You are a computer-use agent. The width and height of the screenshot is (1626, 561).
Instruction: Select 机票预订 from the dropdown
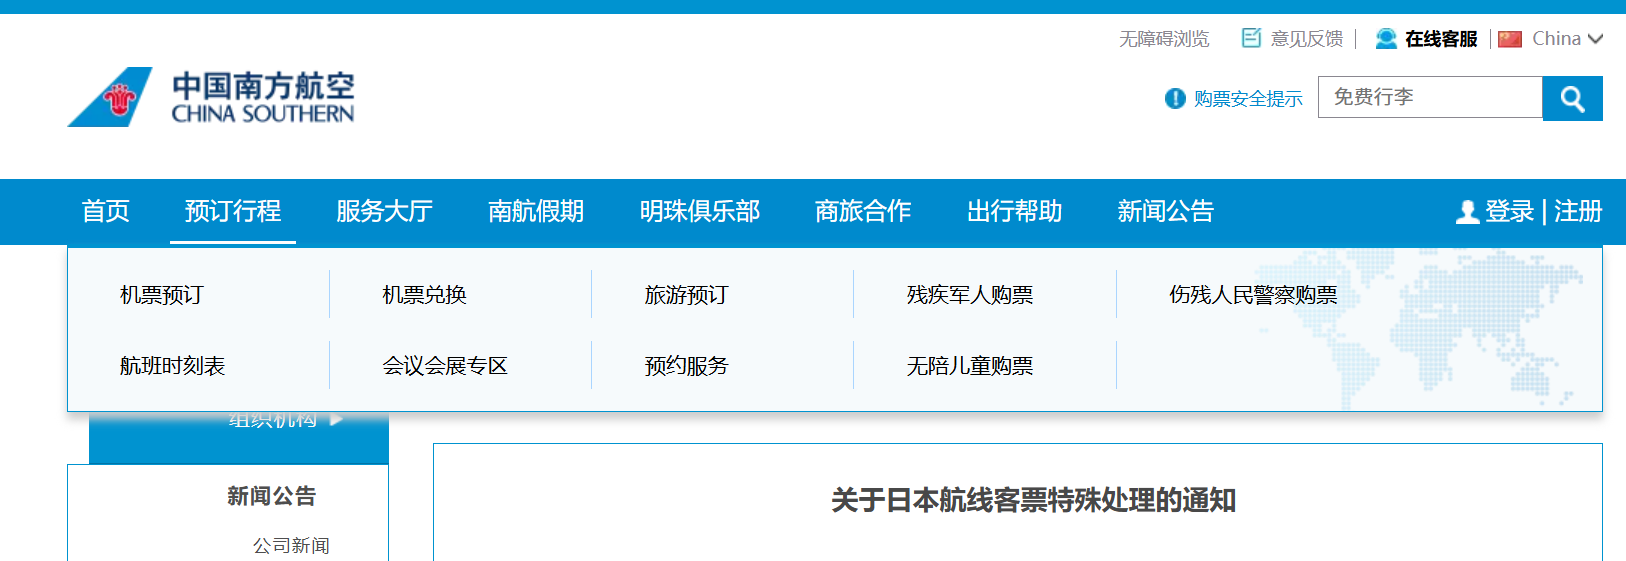click(x=162, y=295)
